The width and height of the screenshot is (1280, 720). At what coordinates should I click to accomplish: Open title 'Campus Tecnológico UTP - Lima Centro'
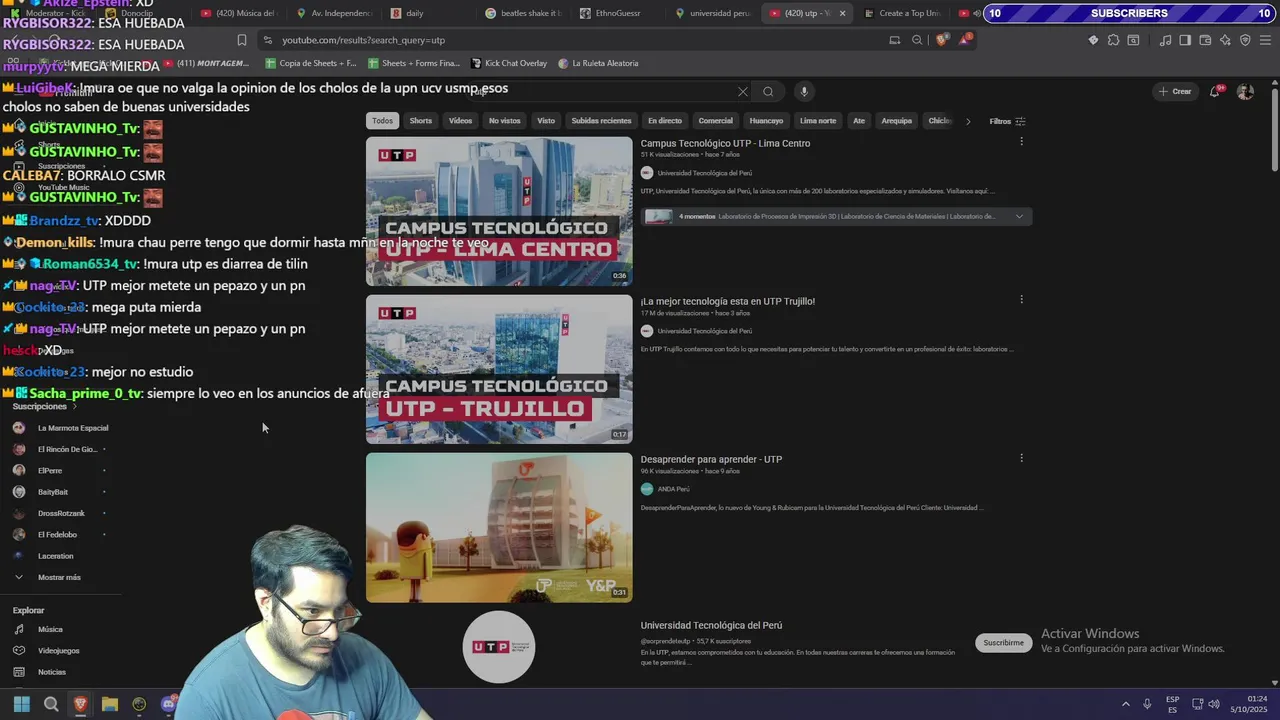coord(725,143)
